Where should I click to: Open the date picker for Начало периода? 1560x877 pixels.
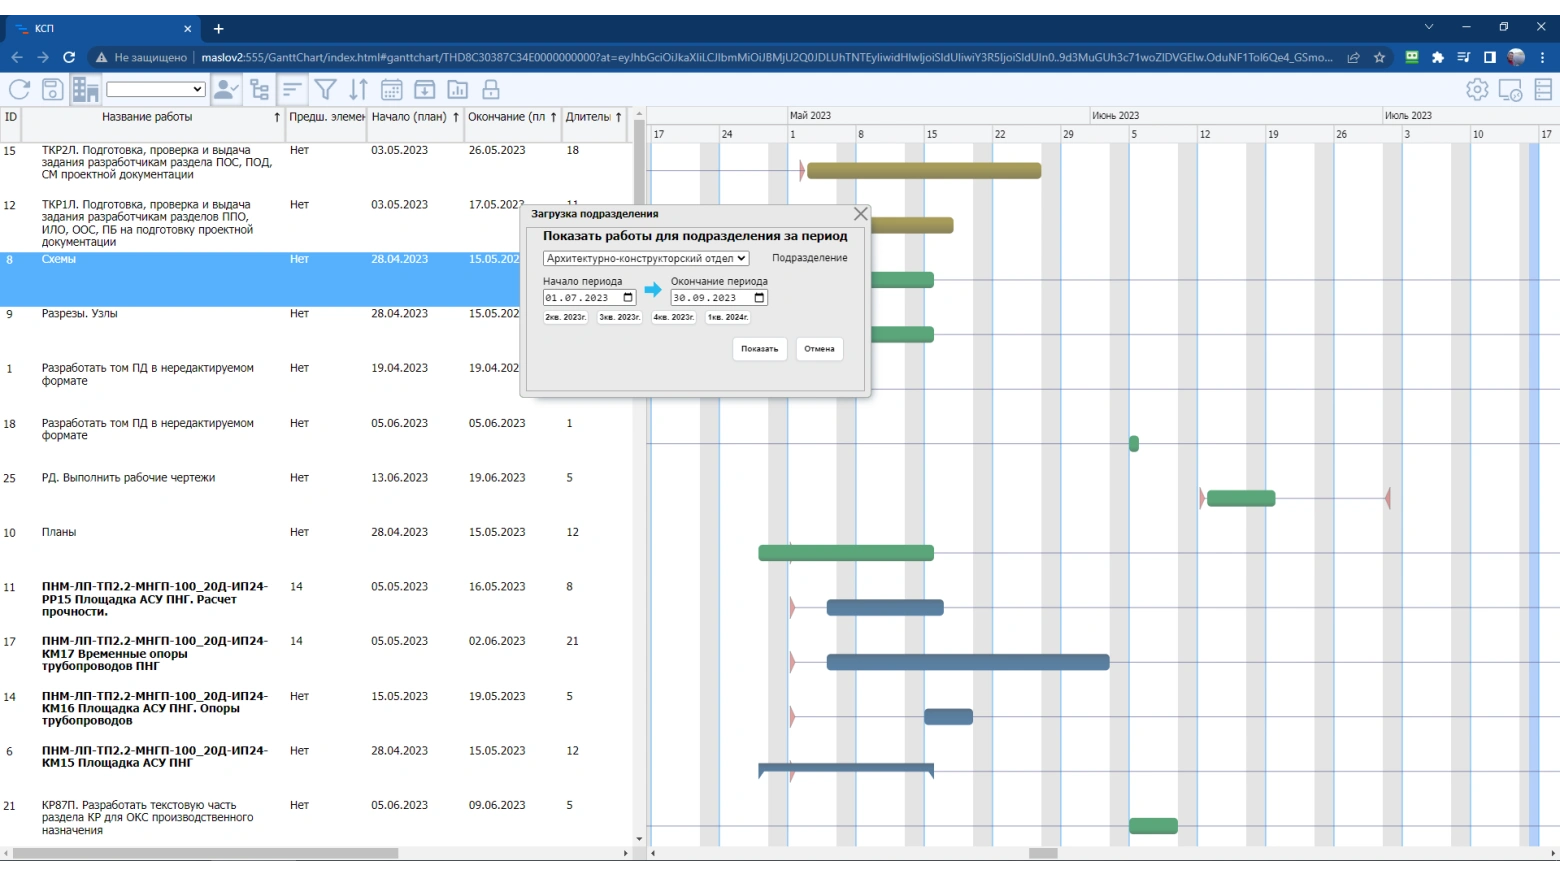628,298
